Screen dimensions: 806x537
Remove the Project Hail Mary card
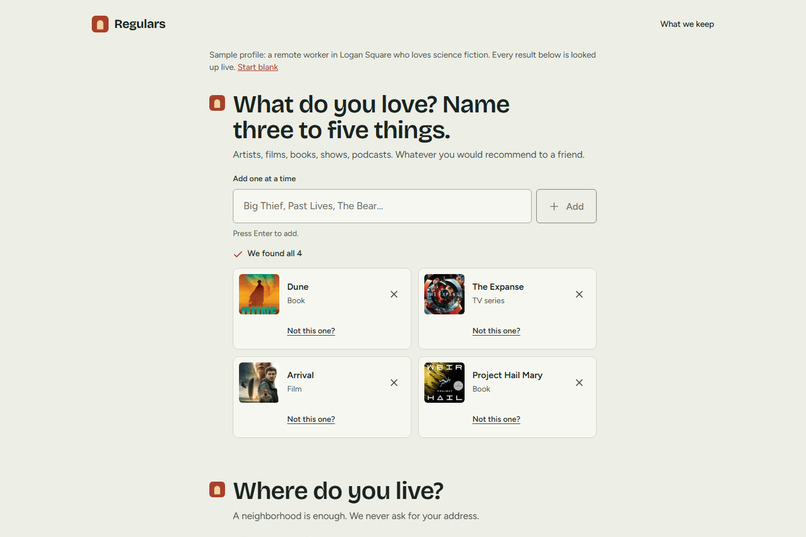[579, 383]
